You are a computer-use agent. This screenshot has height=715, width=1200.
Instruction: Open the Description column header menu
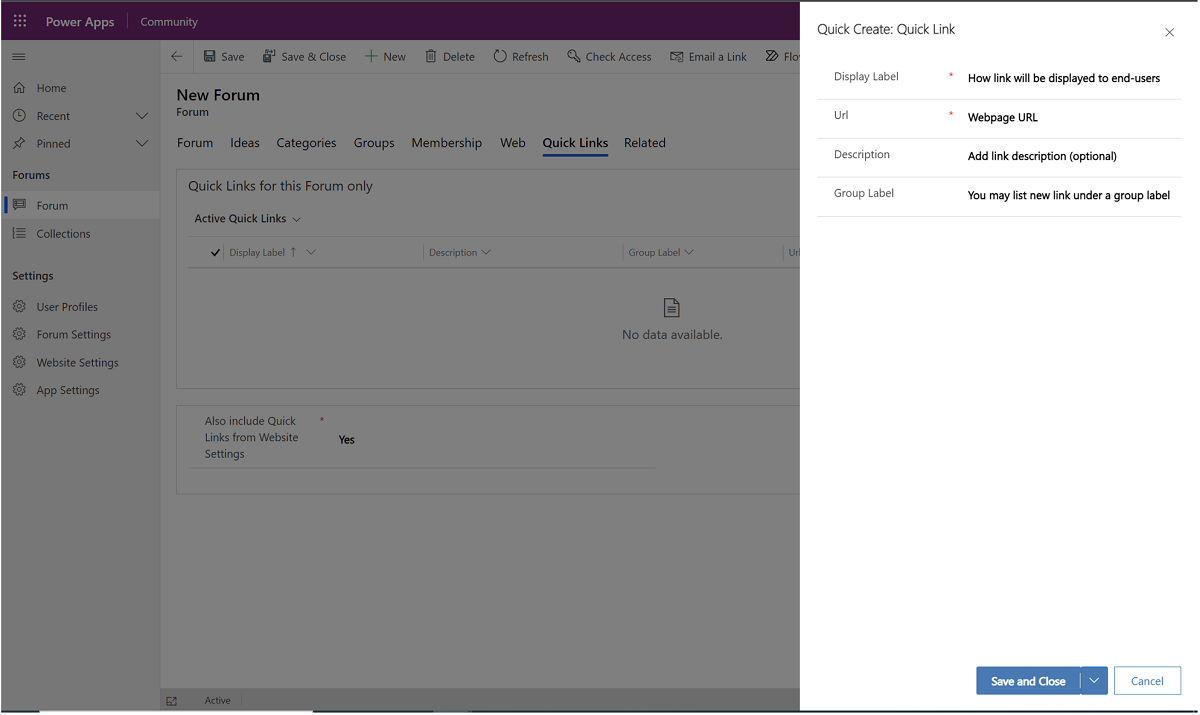(x=460, y=253)
